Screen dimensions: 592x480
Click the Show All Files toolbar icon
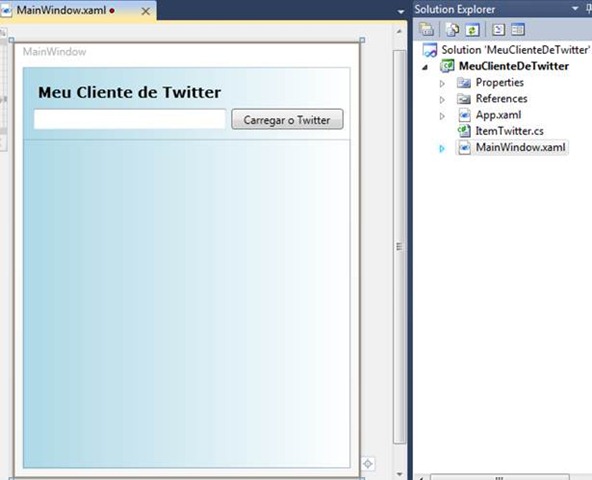coord(453,29)
